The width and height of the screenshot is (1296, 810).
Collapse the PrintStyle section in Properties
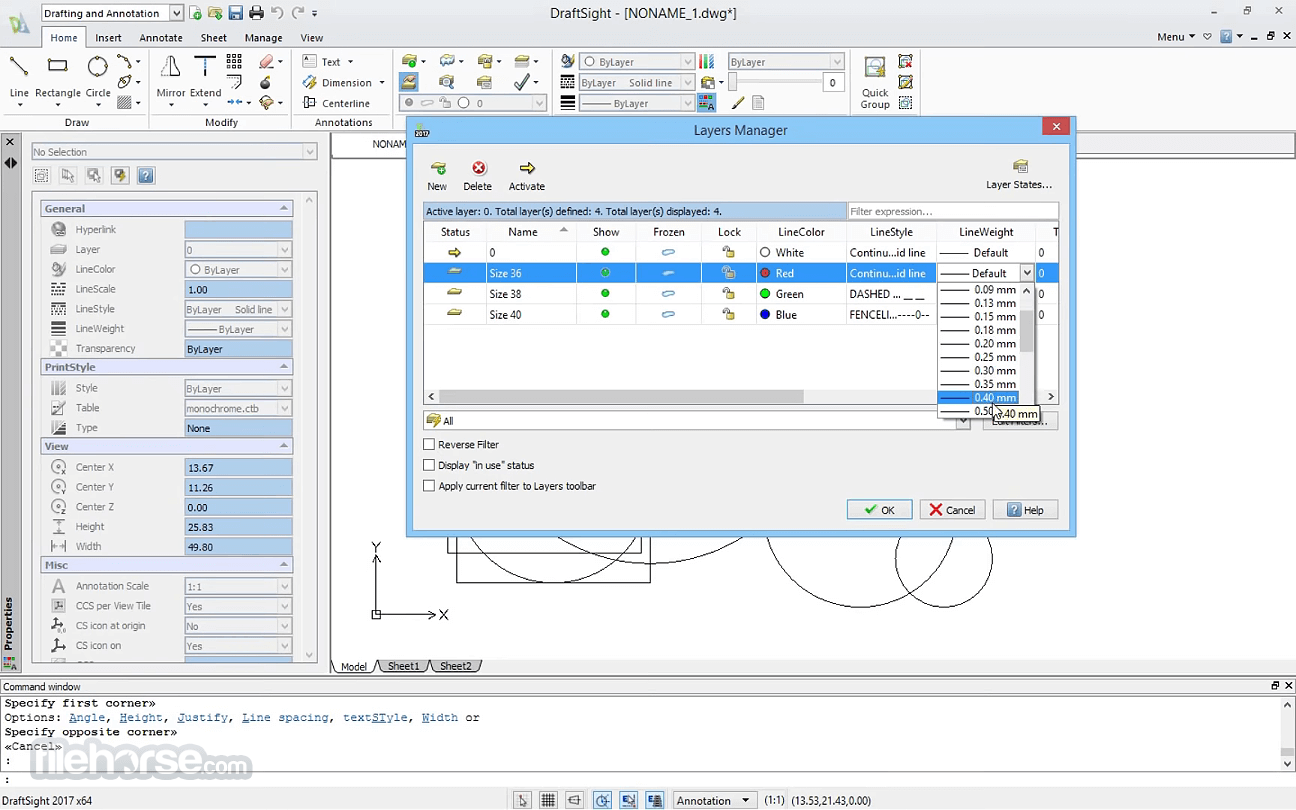coord(284,367)
